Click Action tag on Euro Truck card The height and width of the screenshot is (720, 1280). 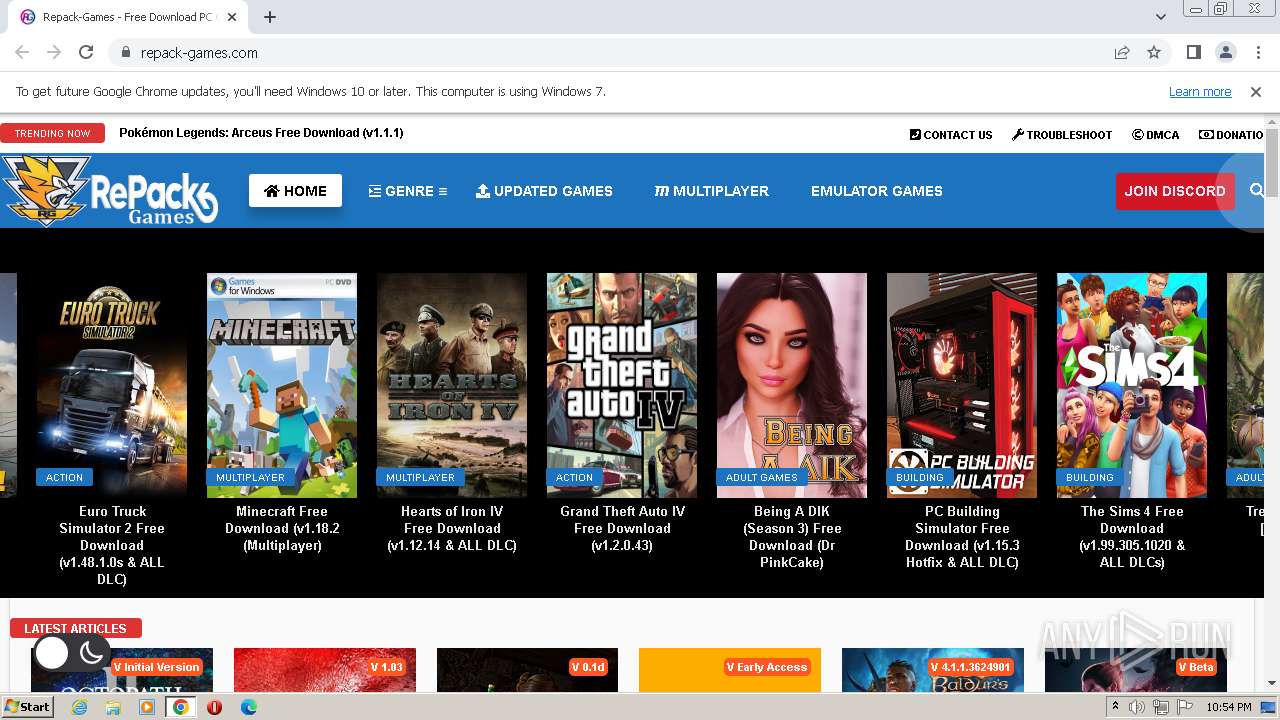(x=65, y=477)
